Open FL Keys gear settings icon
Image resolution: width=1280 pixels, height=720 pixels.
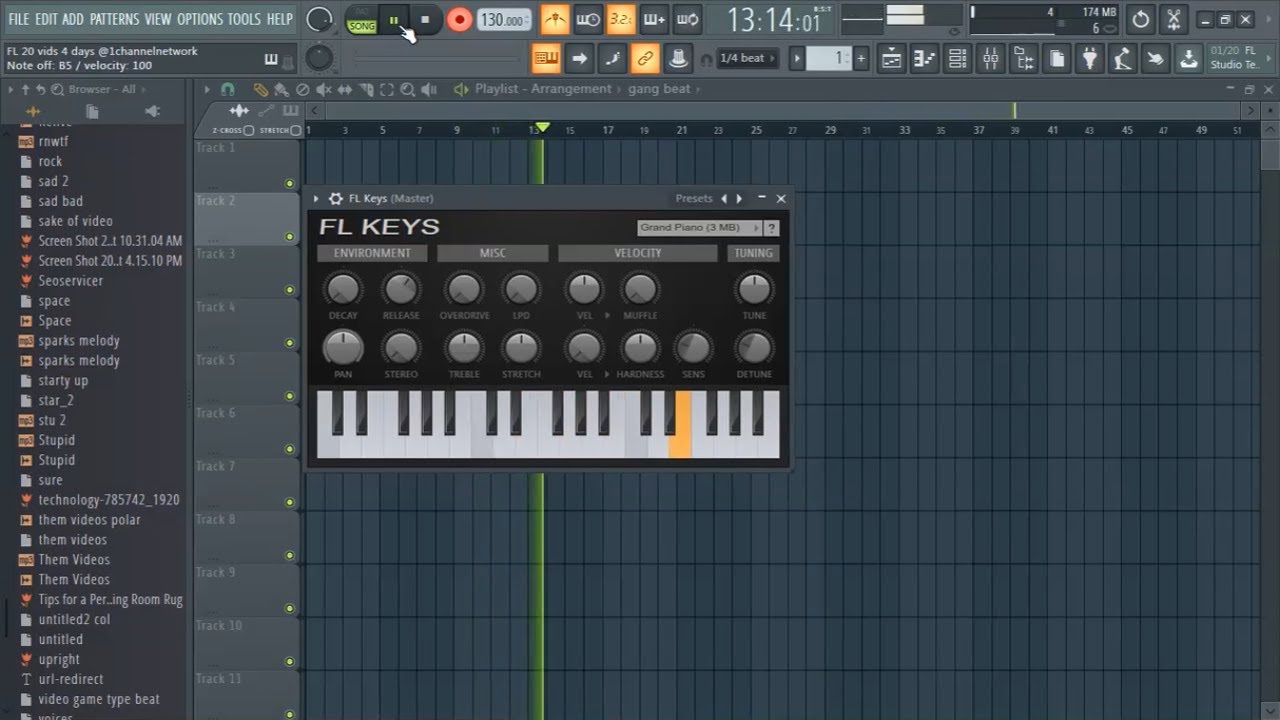pyautogui.click(x=336, y=198)
